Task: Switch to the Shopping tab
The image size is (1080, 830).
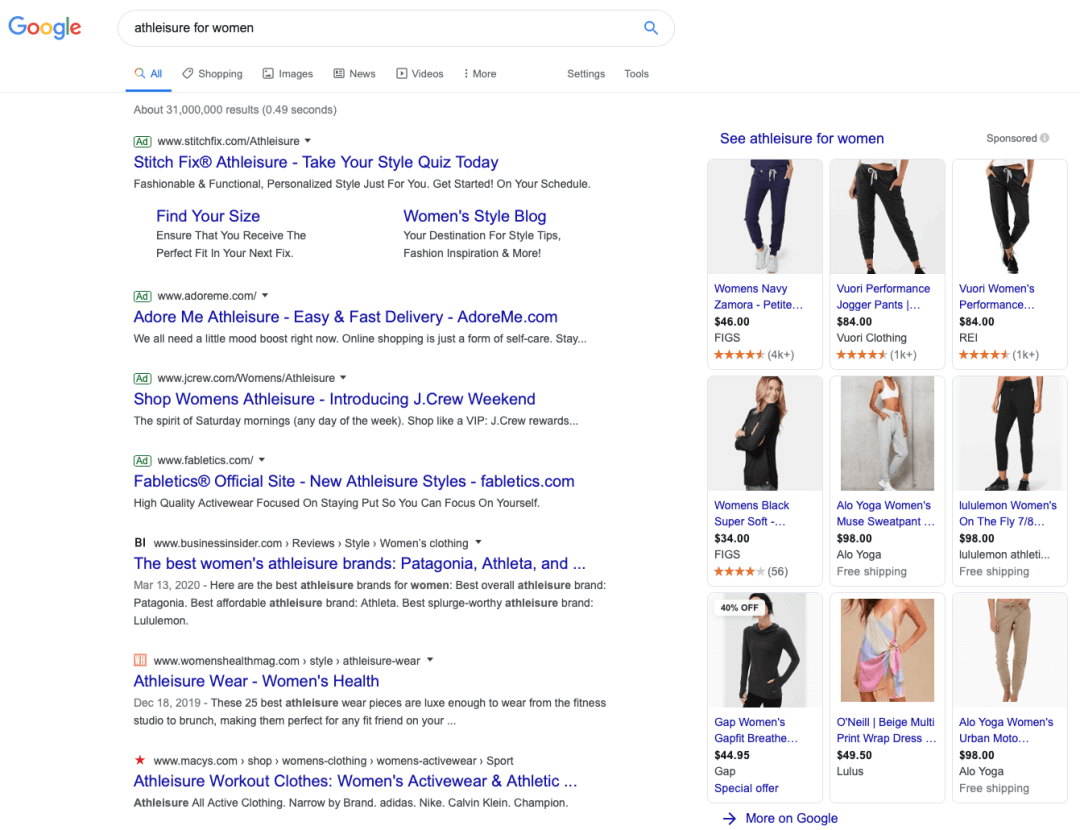Action: [212, 74]
